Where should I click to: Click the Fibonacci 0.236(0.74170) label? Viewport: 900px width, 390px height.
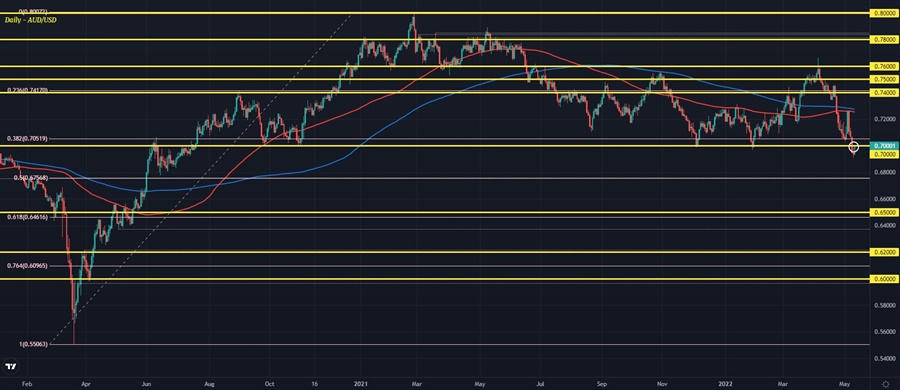click(x=27, y=90)
